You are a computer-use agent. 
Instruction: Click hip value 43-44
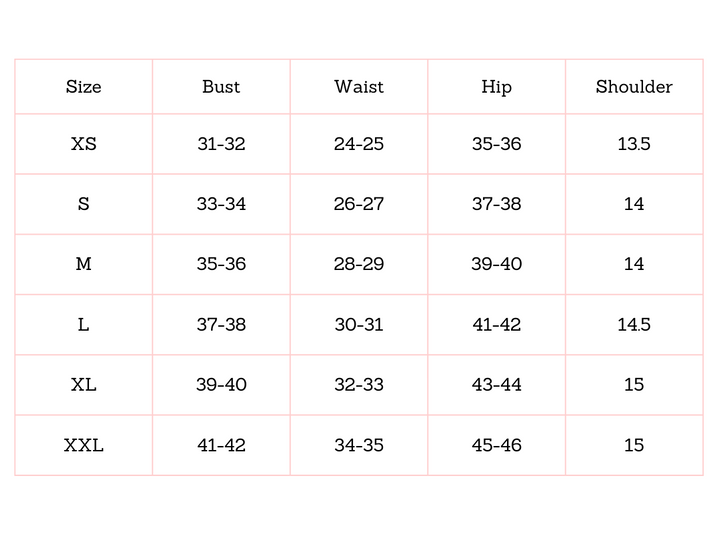tap(496, 385)
